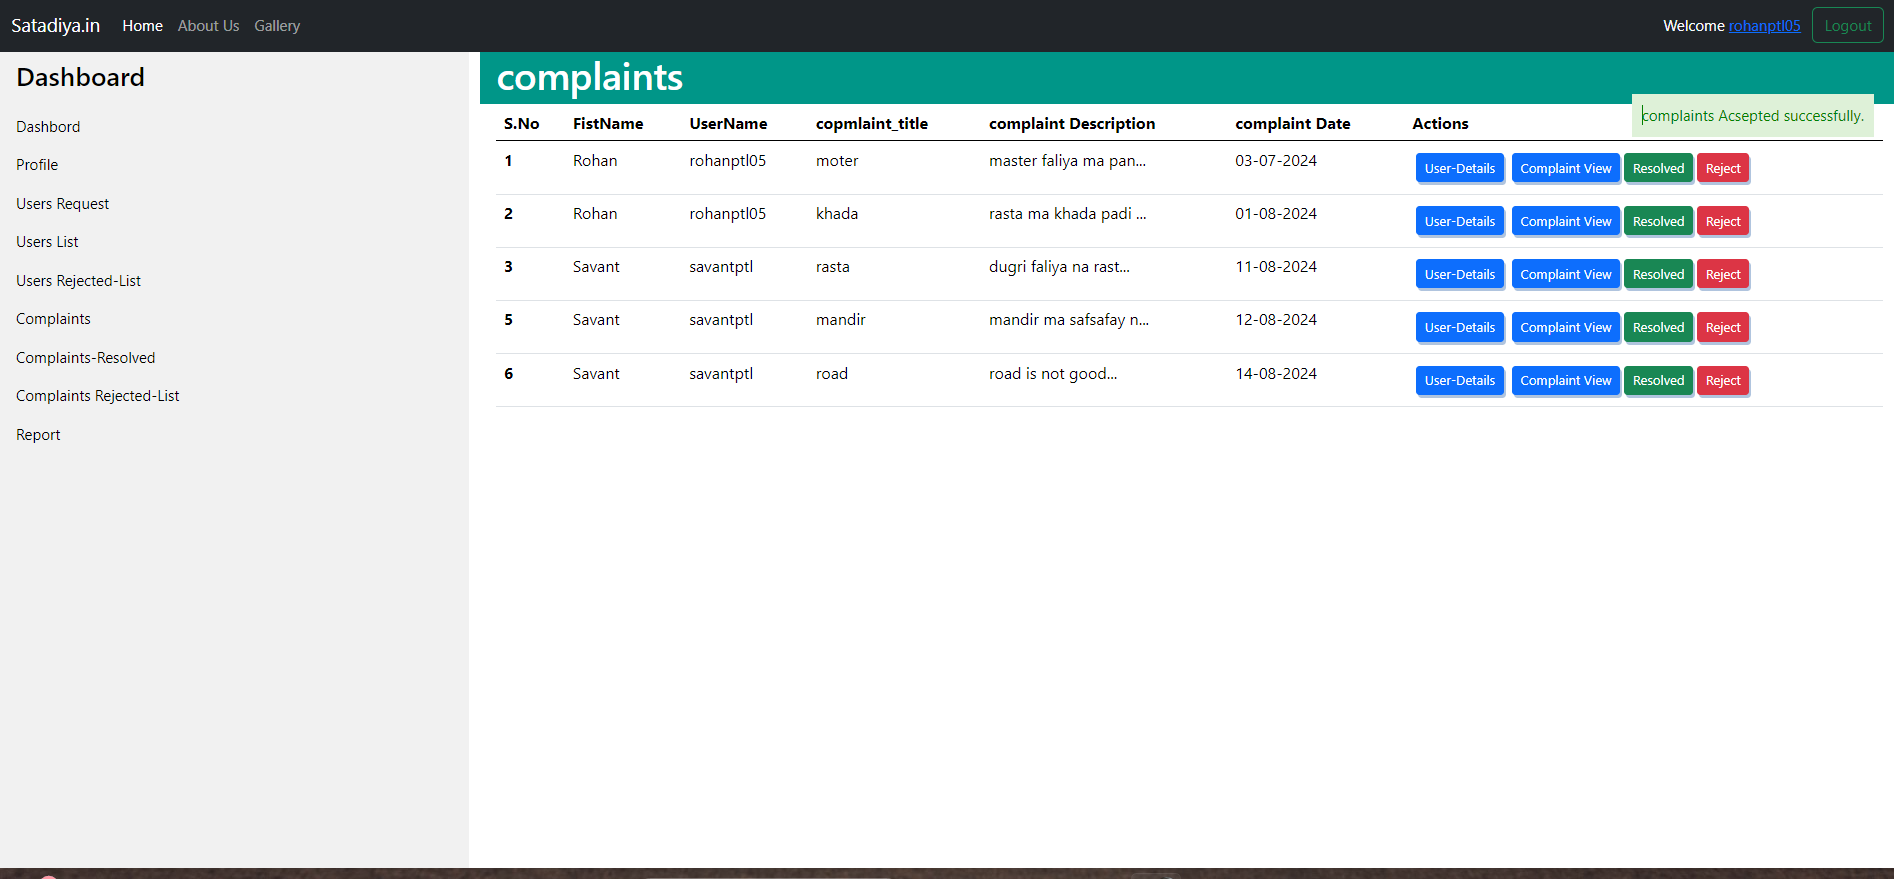The width and height of the screenshot is (1894, 879).
Task: Mark rasta complaint as Resolved
Action: [1658, 275]
